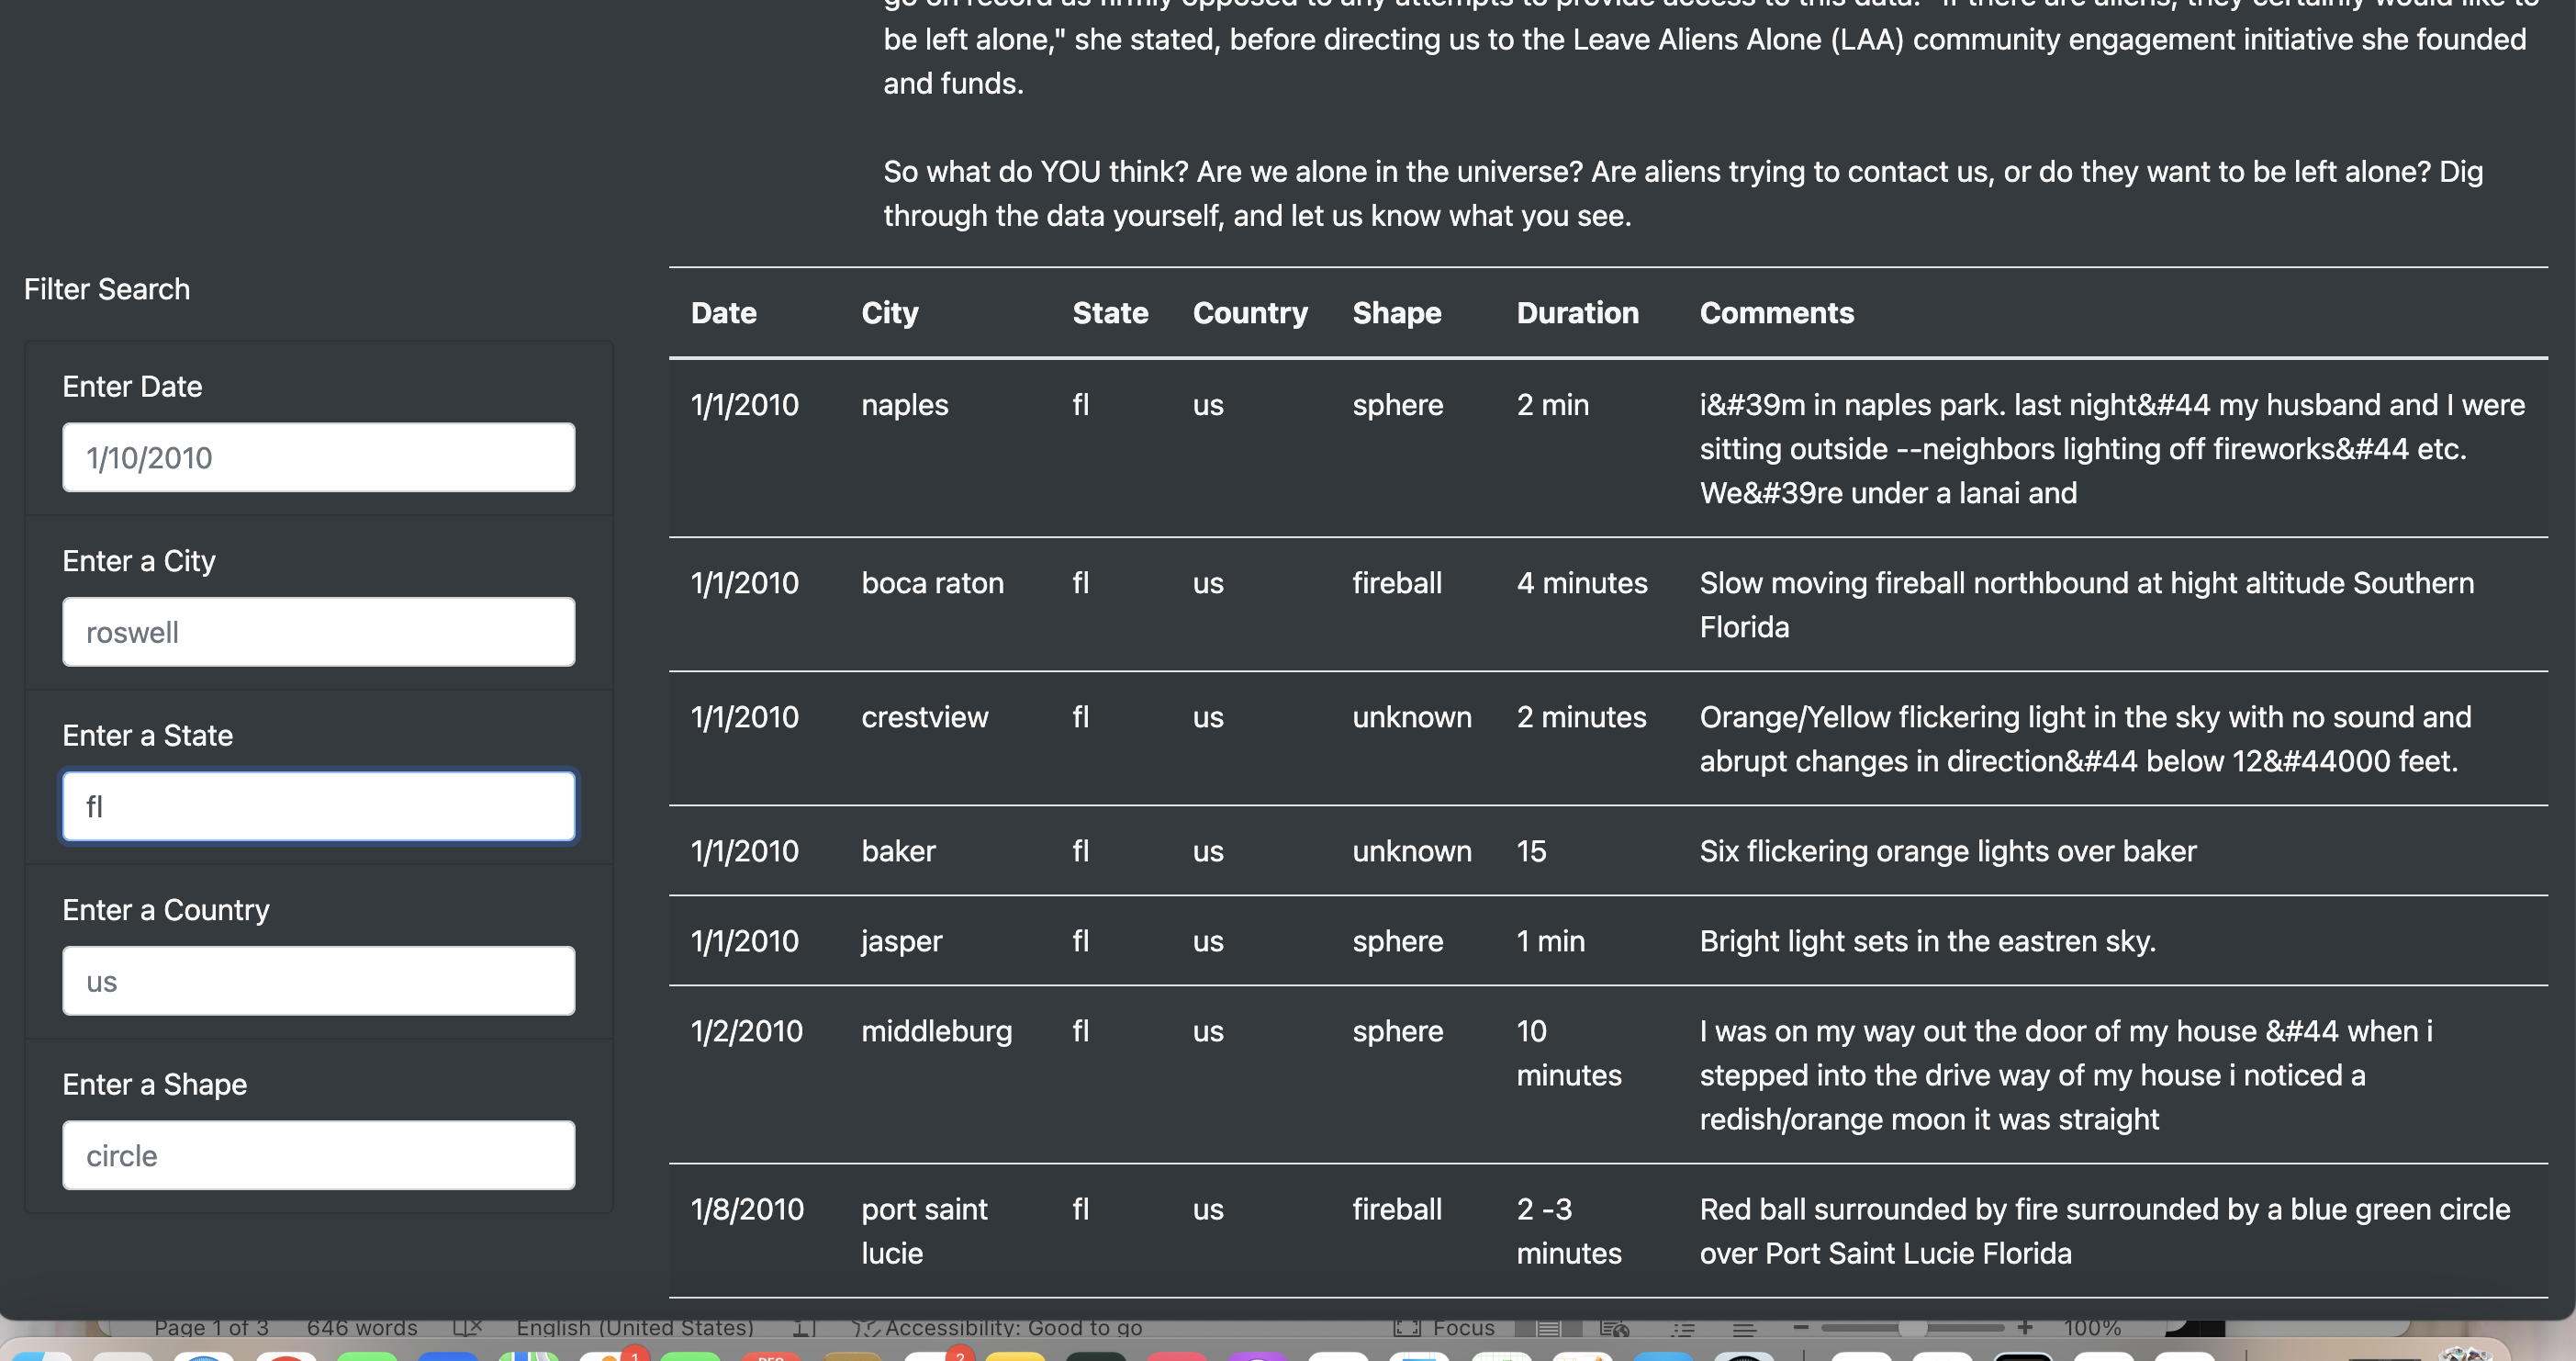Click 'English (United States)' in Word status bar
Screen dimensions: 2576x1361
(x=635, y=1328)
